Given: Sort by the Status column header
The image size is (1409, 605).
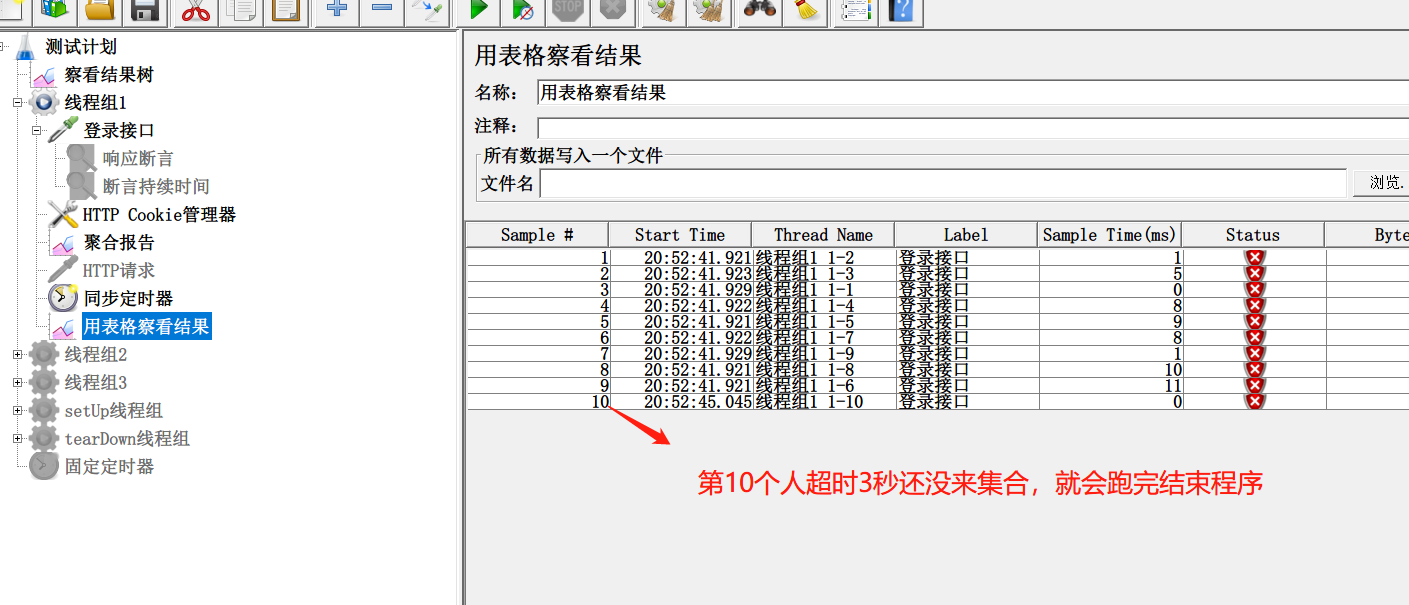Looking at the screenshot, I should pos(1253,235).
